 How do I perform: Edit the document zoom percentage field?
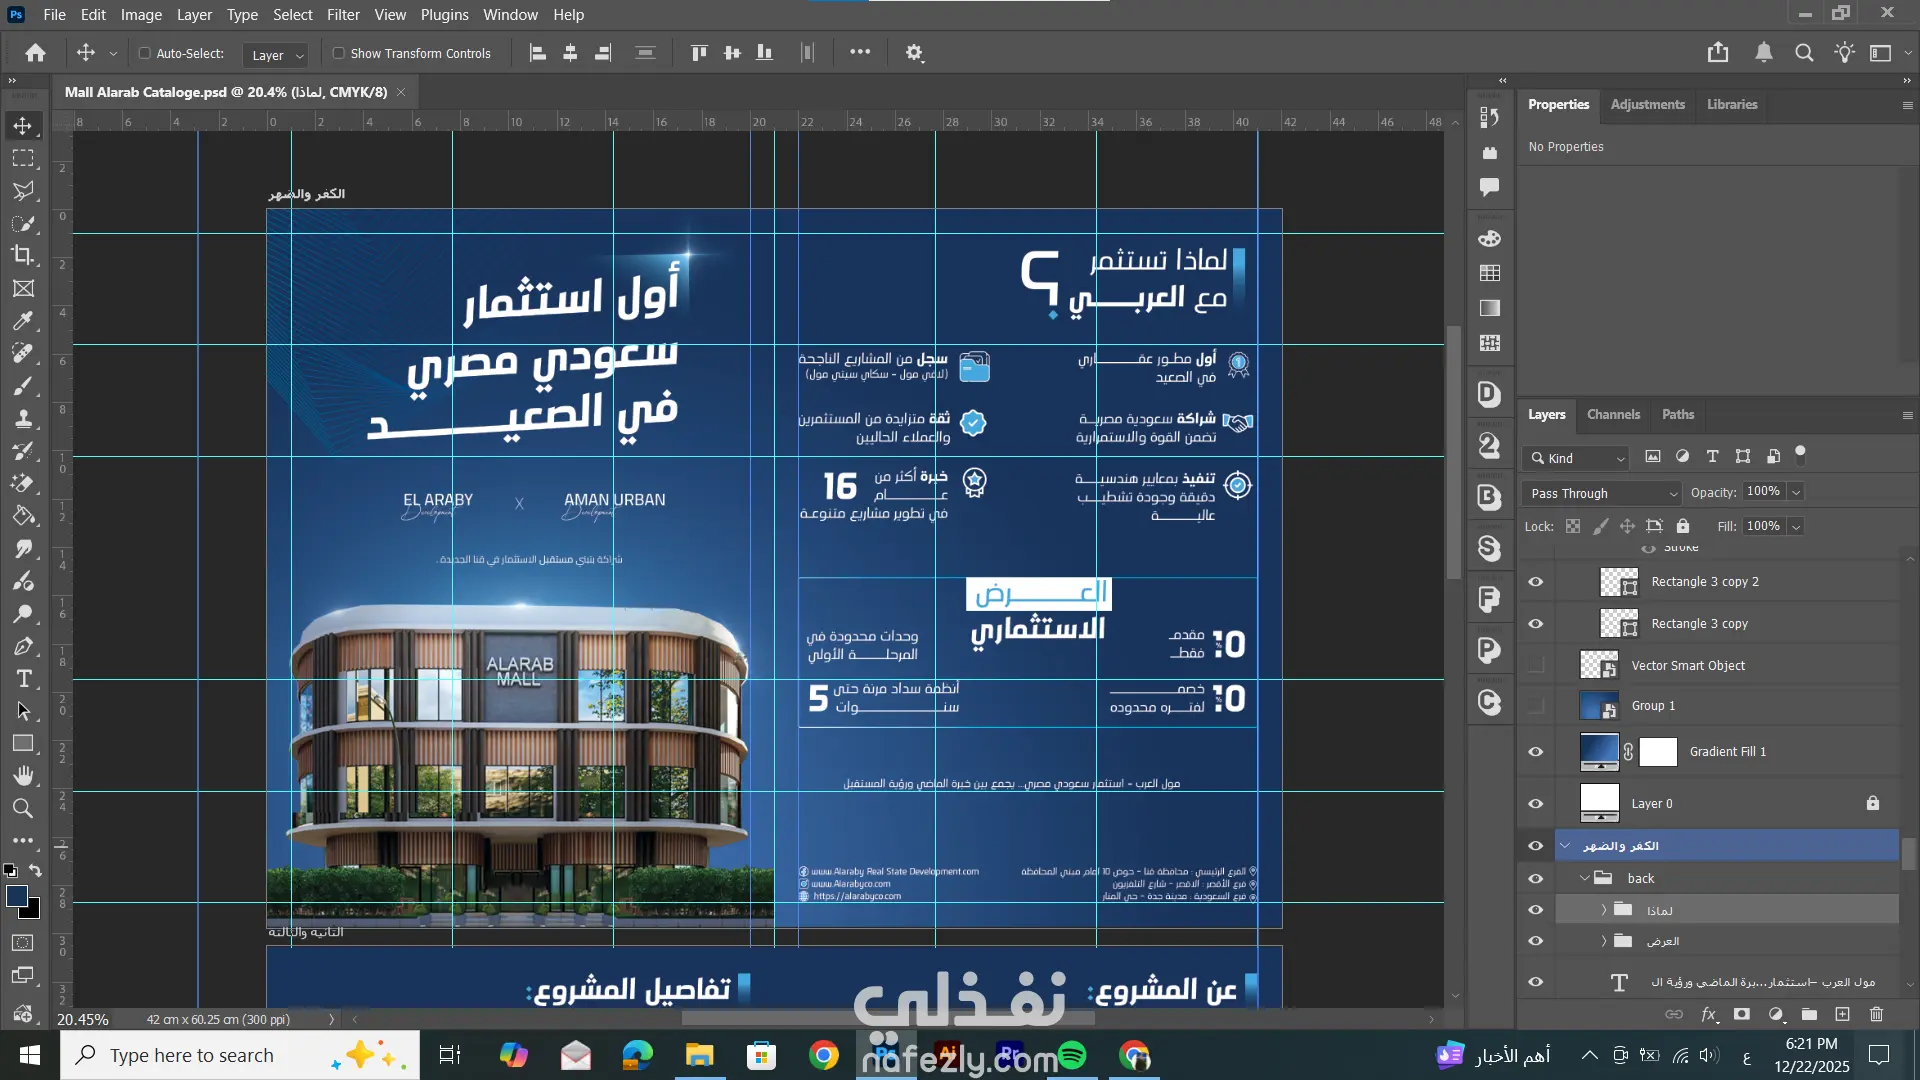pyautogui.click(x=83, y=1019)
